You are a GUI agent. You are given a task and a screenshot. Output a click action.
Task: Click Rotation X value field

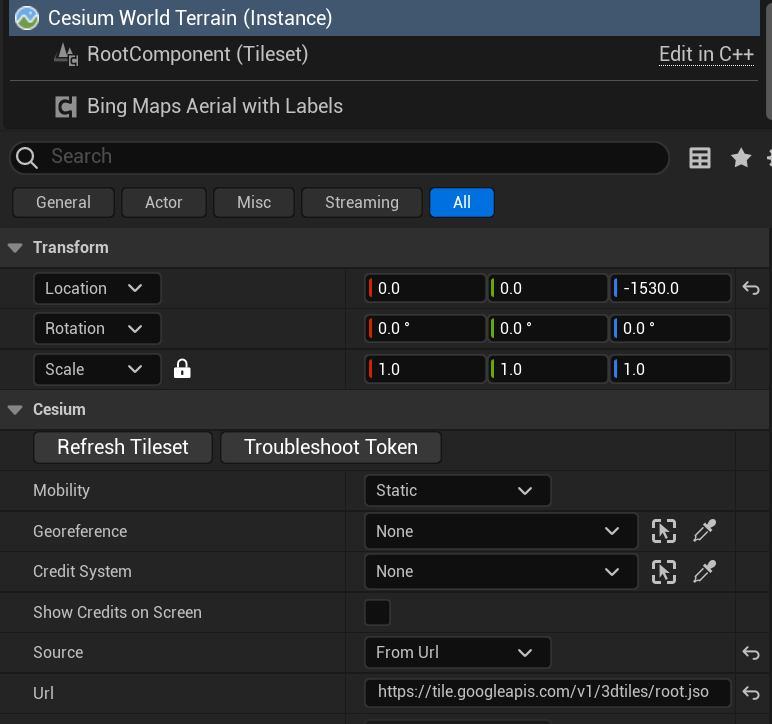tap(425, 329)
